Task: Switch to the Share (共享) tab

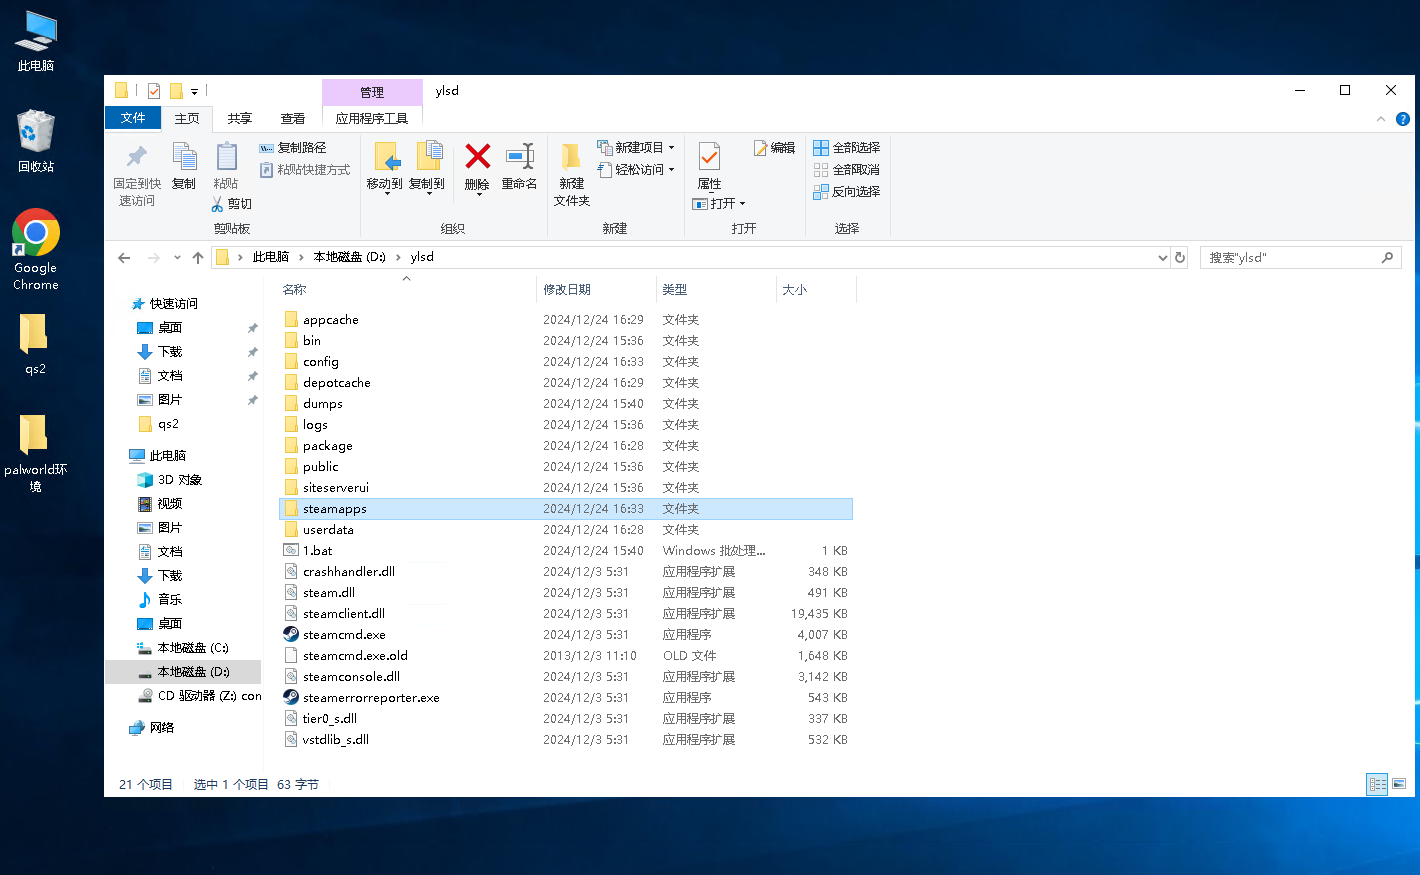Action: tap(240, 118)
